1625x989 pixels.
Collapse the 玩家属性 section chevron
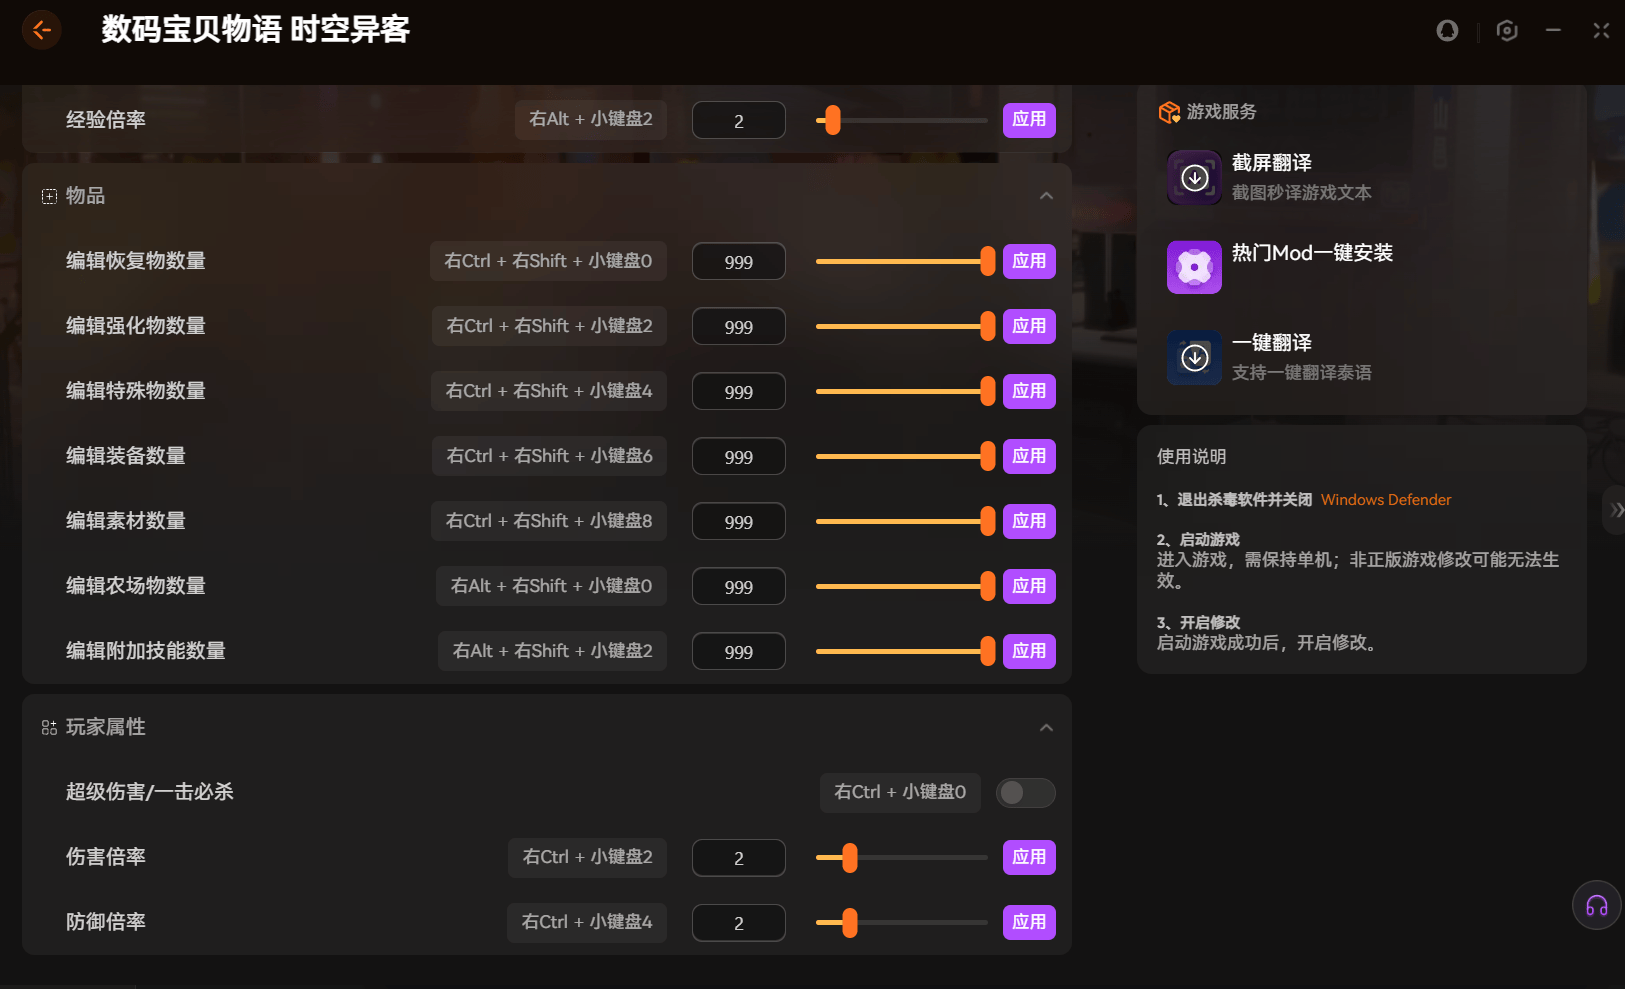click(1046, 728)
